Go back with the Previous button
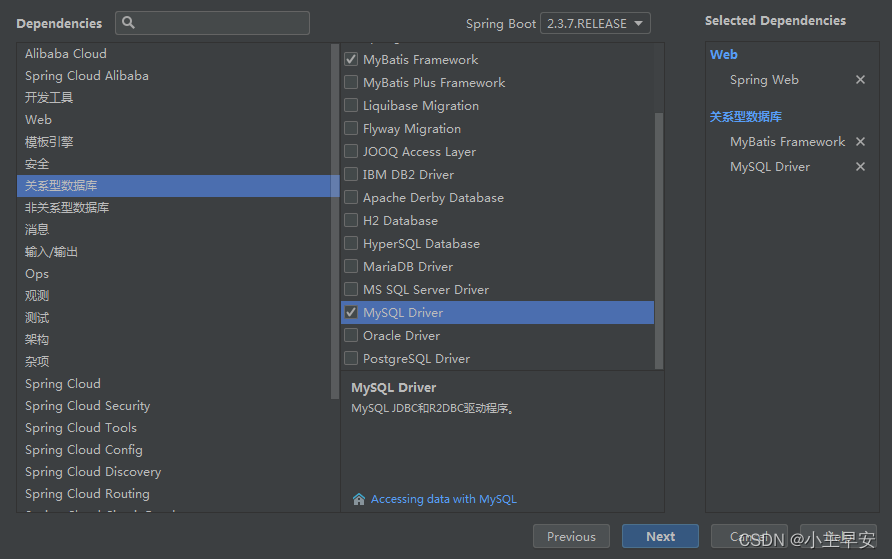This screenshot has height=559, width=892. pos(571,536)
